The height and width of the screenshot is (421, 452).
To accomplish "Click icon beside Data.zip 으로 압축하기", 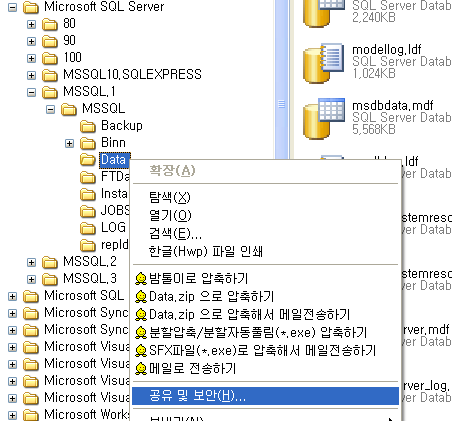I will (x=141, y=296).
